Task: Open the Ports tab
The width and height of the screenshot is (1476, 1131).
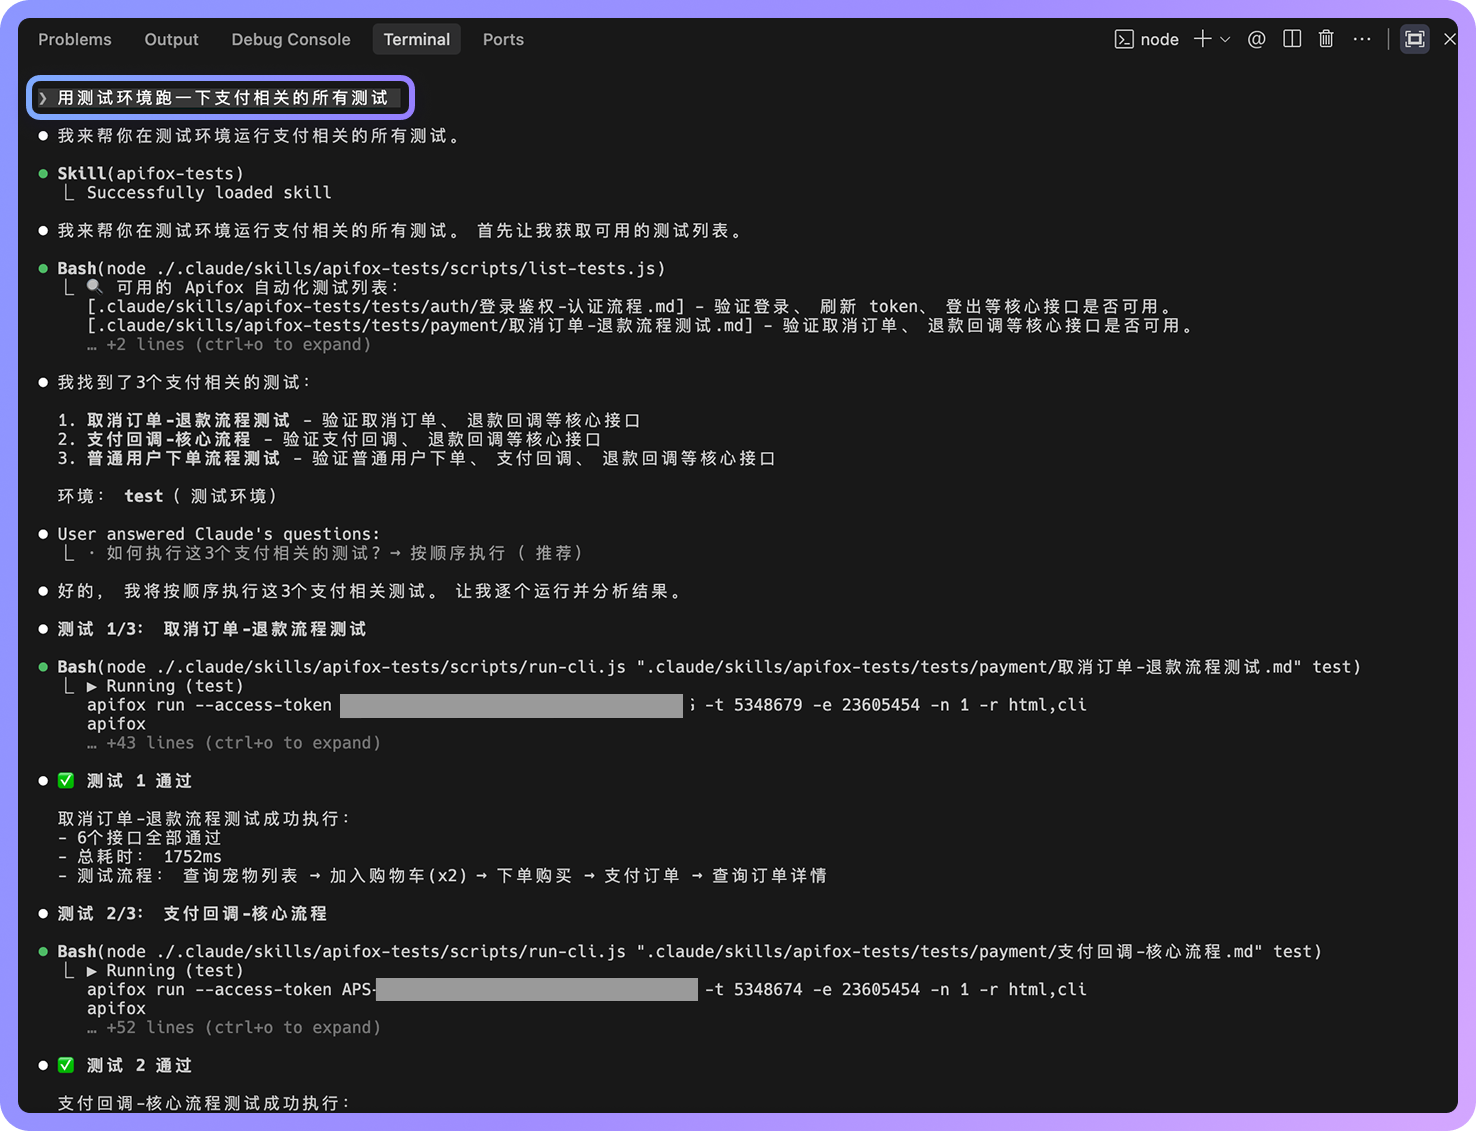Action: tap(503, 39)
